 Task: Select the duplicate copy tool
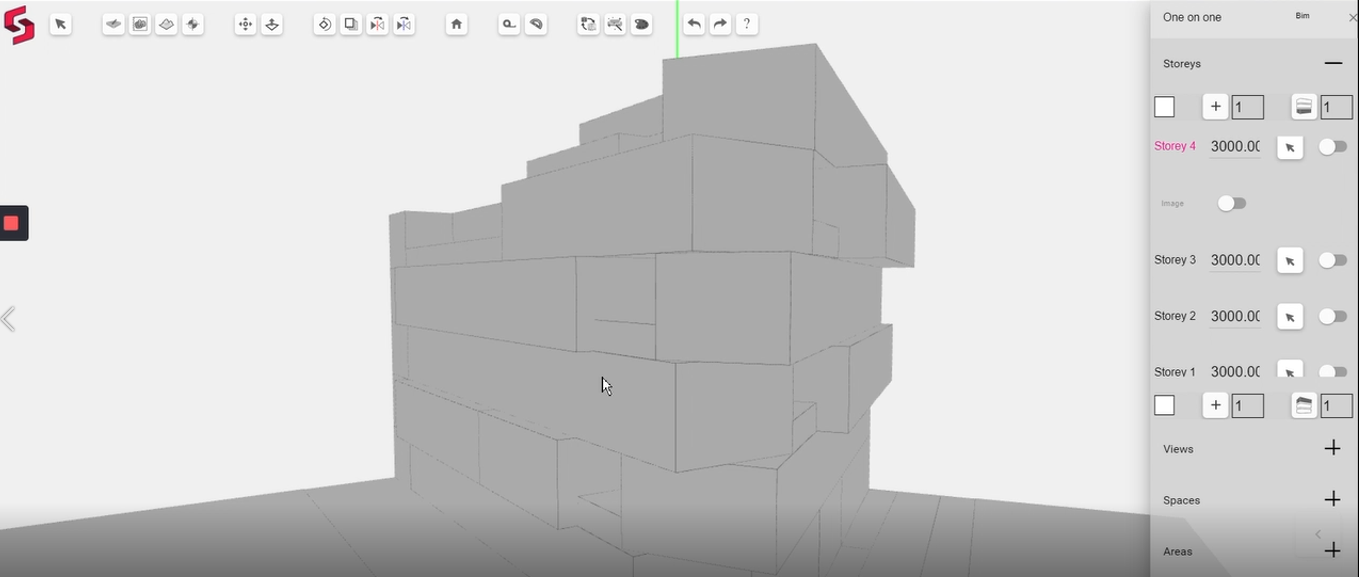click(351, 24)
